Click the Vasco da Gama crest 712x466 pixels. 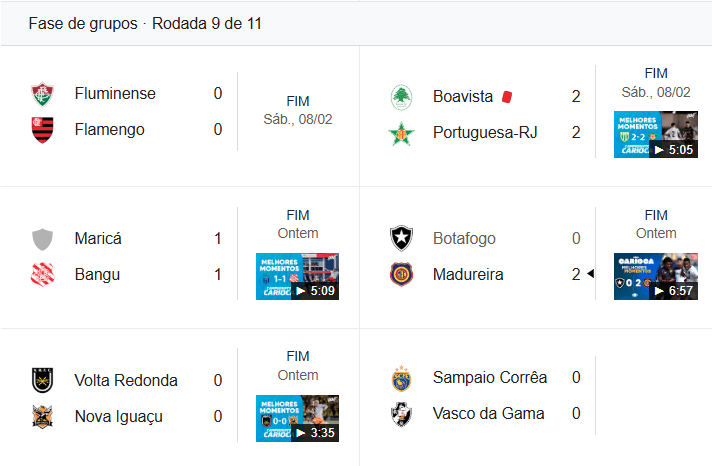(401, 414)
